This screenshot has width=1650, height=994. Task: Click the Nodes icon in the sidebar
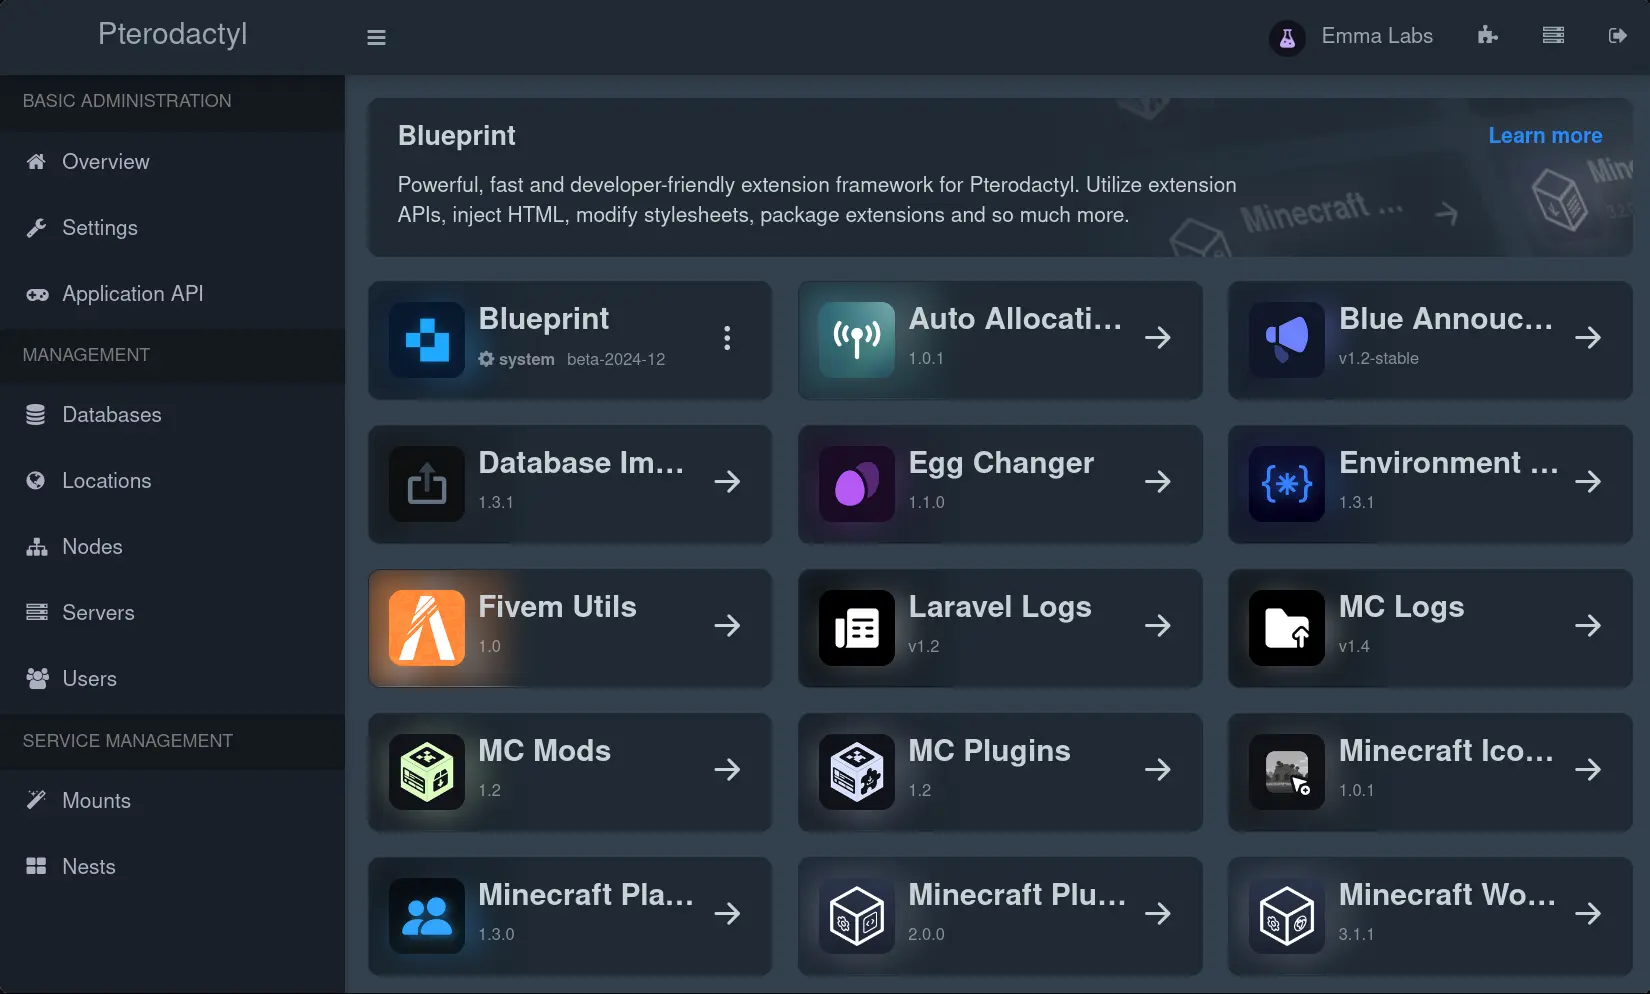(36, 547)
